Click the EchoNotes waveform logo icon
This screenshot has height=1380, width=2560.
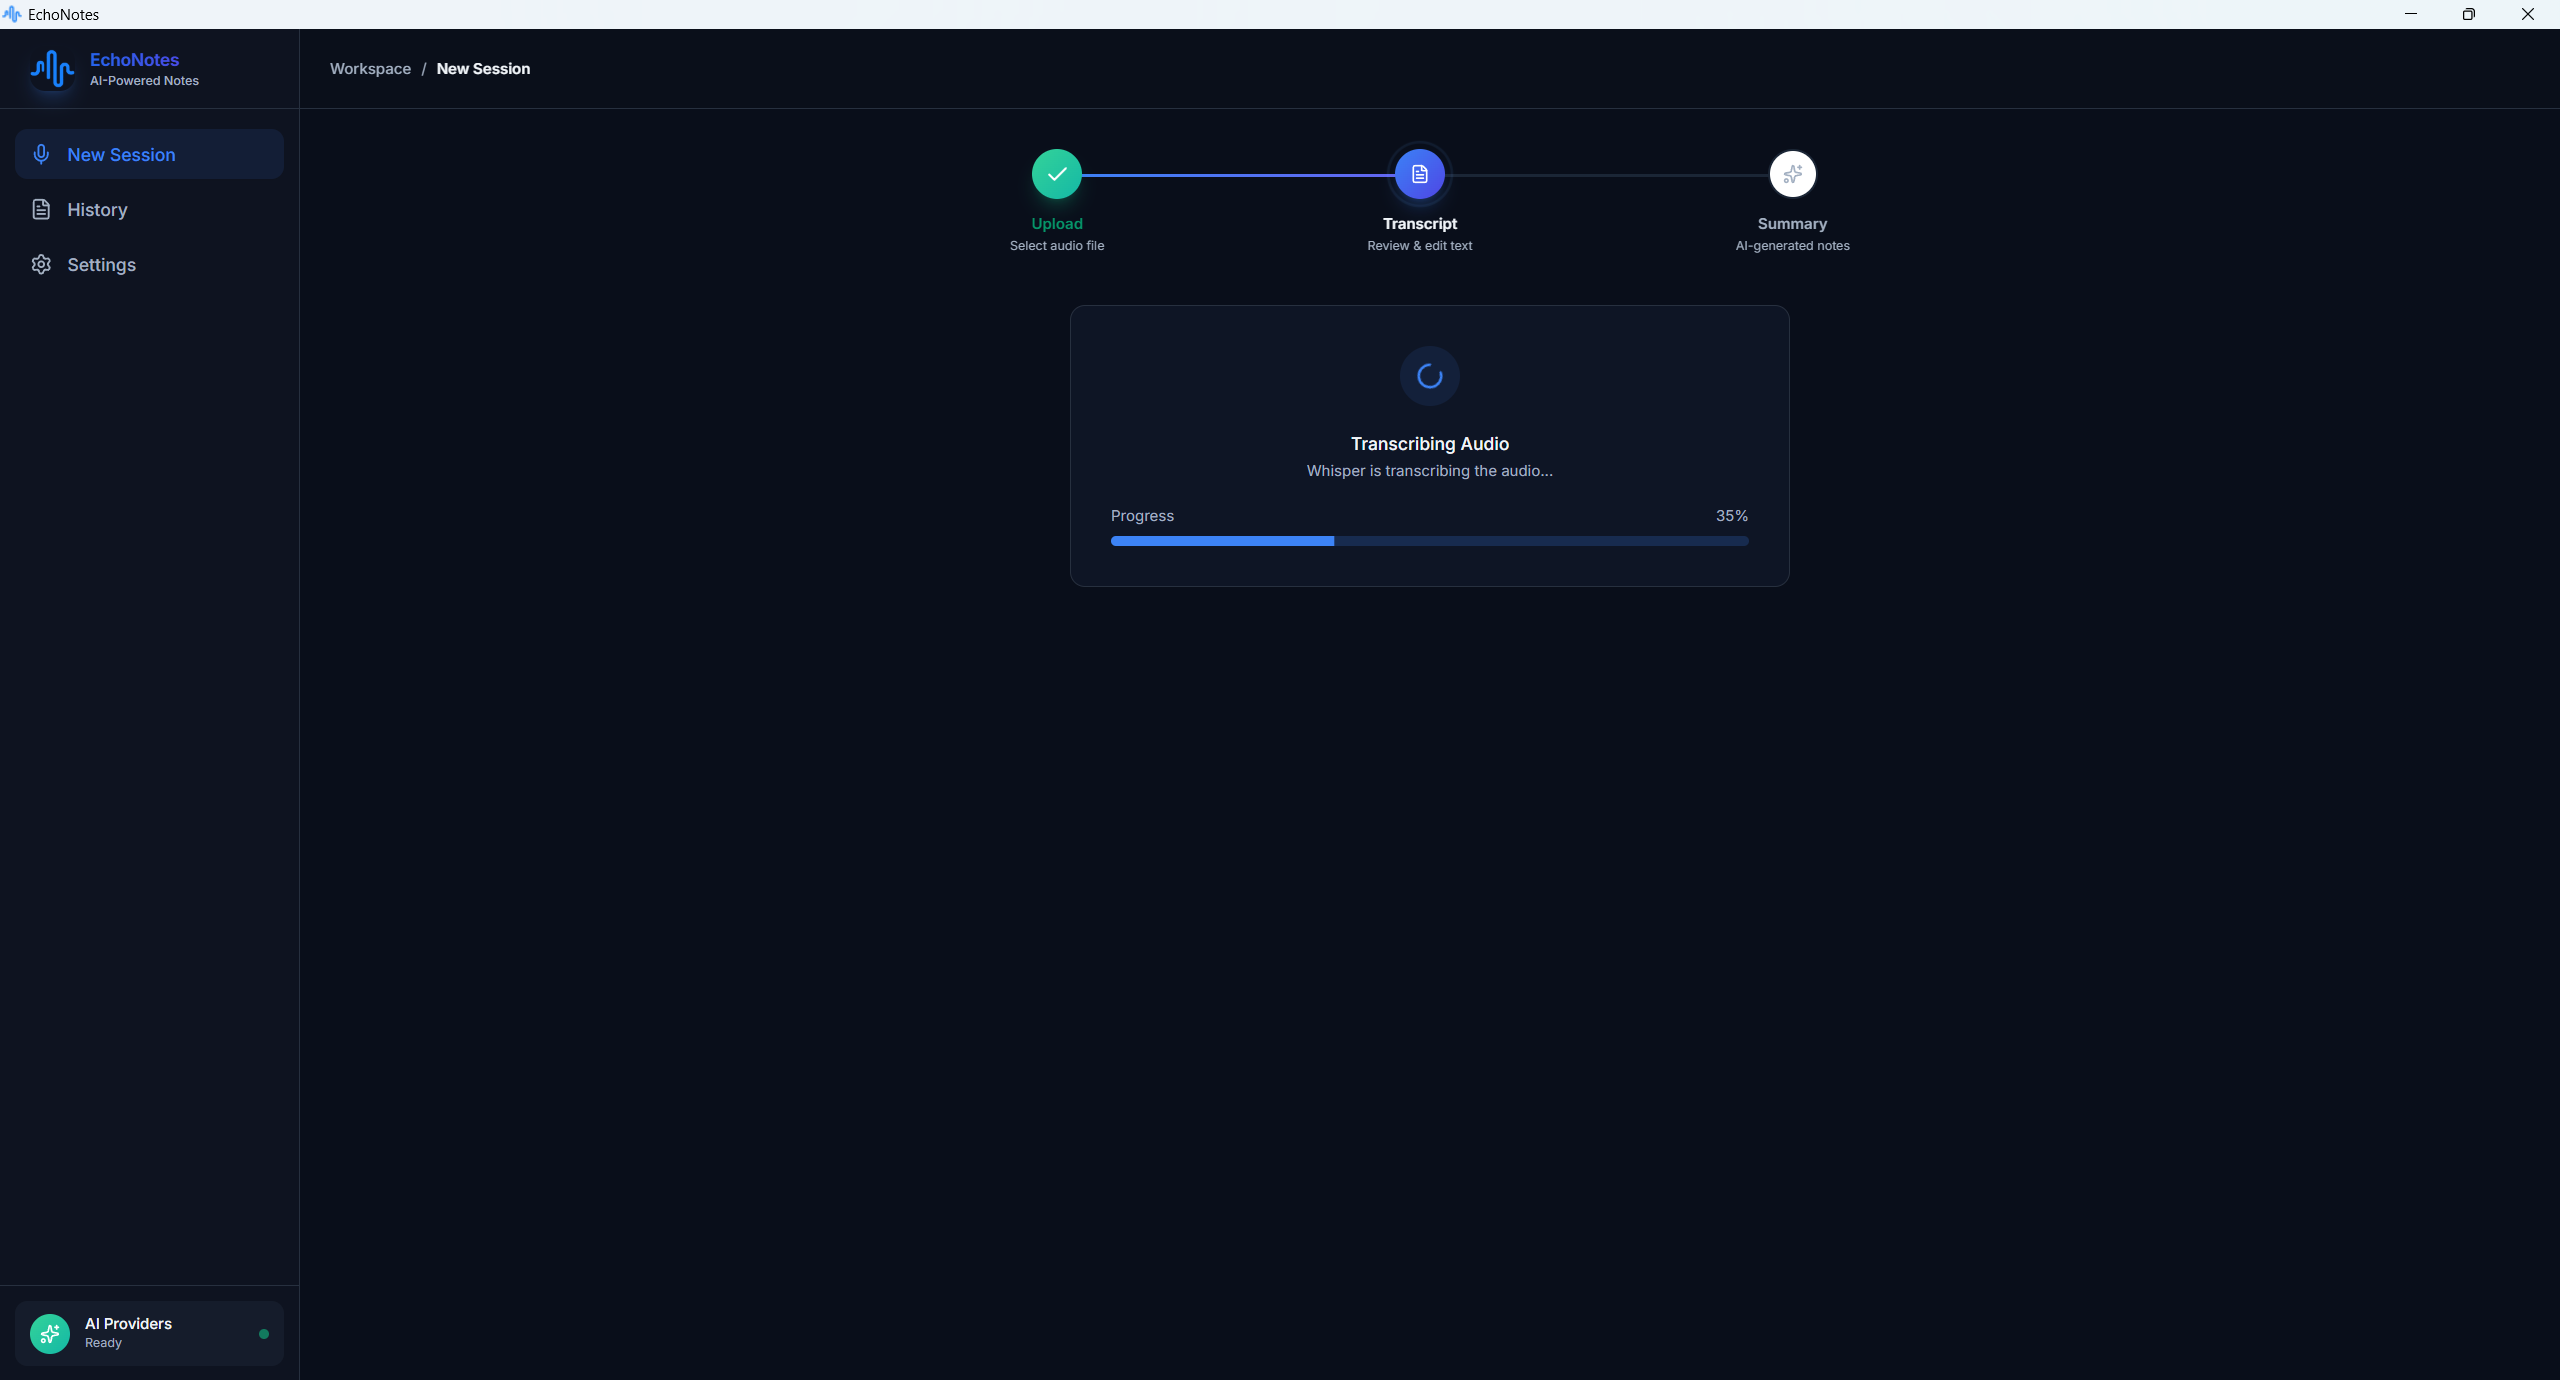52,69
